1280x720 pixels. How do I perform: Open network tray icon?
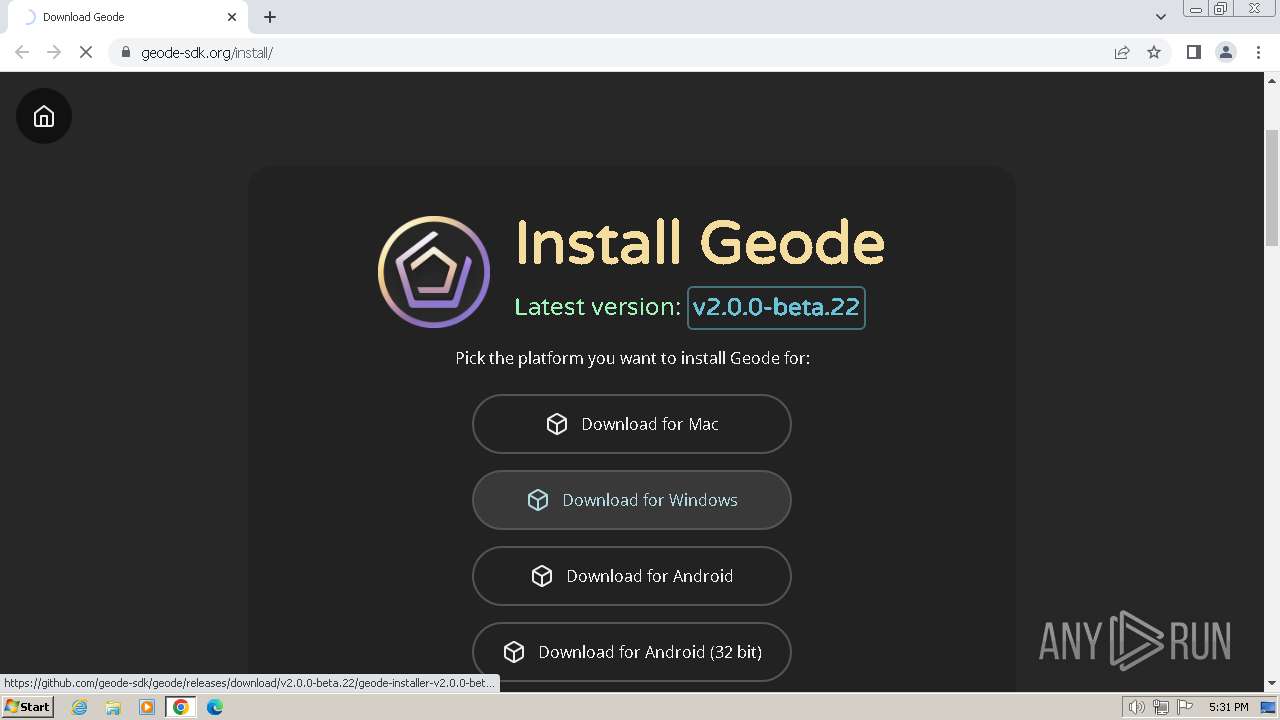point(1161,707)
